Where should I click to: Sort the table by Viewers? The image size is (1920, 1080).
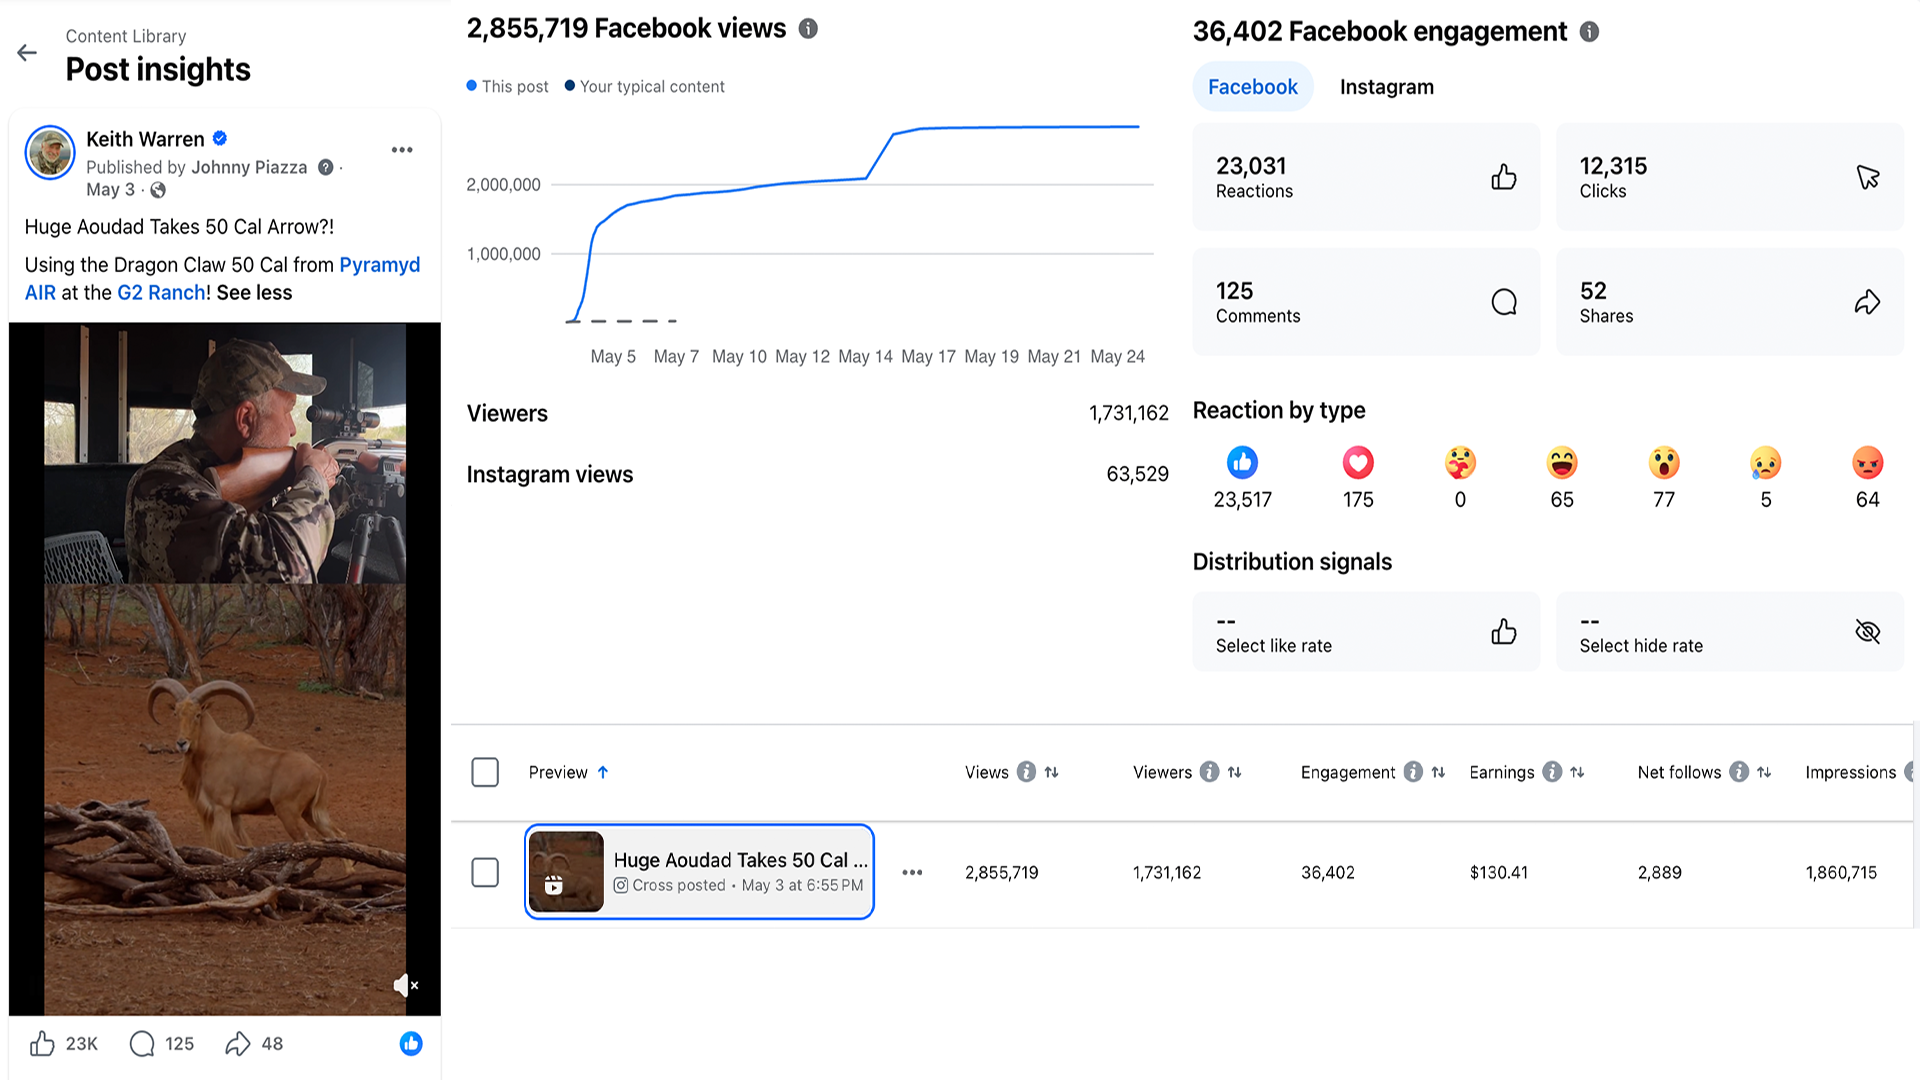pyautogui.click(x=1235, y=772)
